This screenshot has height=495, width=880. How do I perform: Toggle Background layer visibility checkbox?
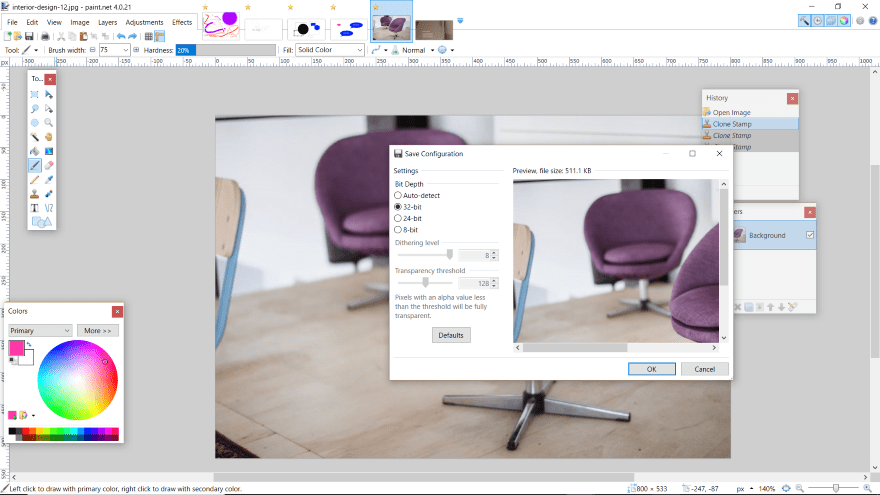(810, 236)
